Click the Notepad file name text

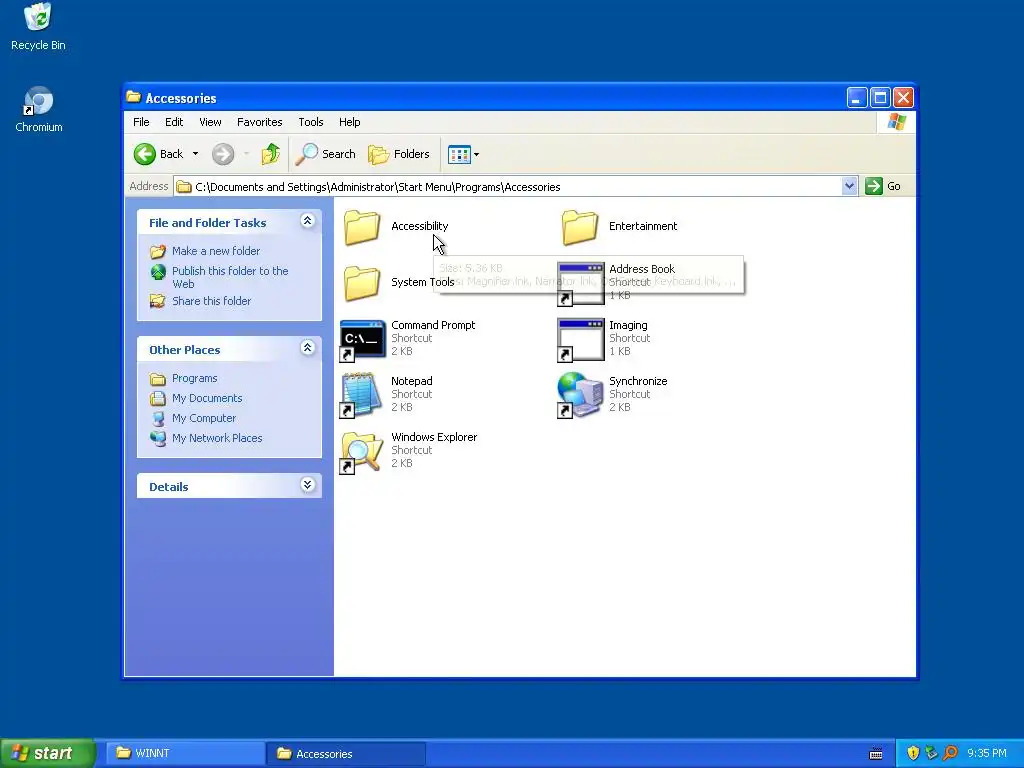click(411, 381)
